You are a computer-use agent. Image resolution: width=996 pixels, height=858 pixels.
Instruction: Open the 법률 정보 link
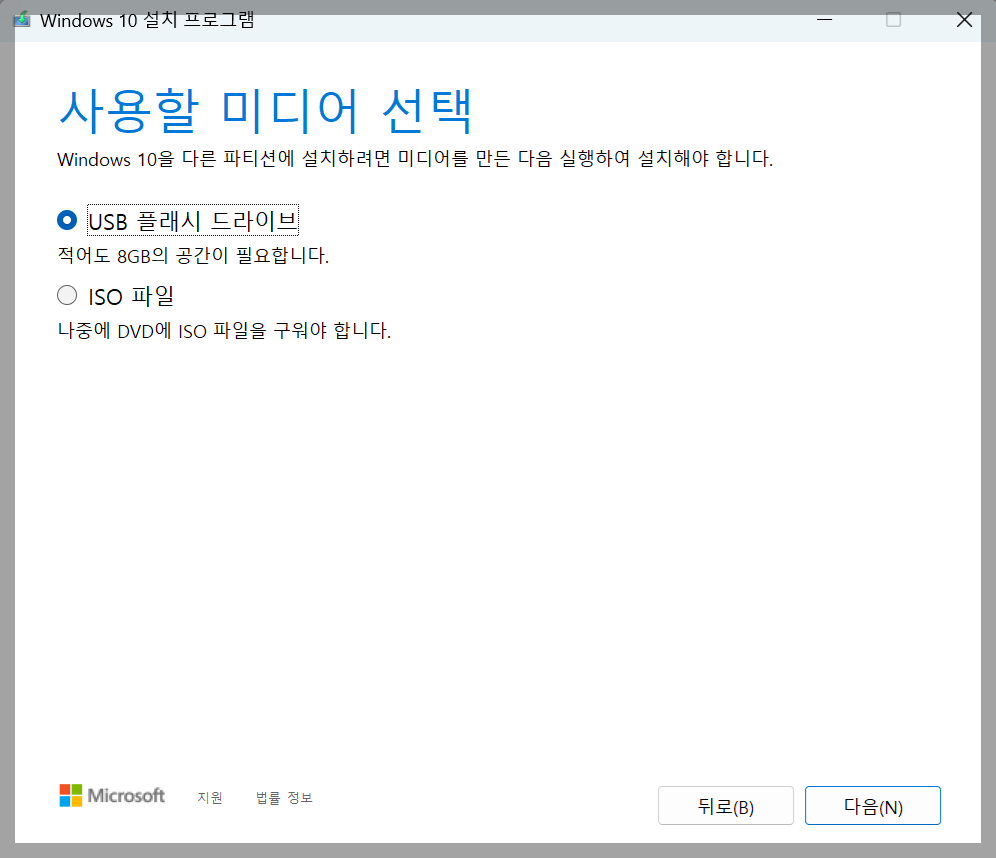[x=284, y=797]
